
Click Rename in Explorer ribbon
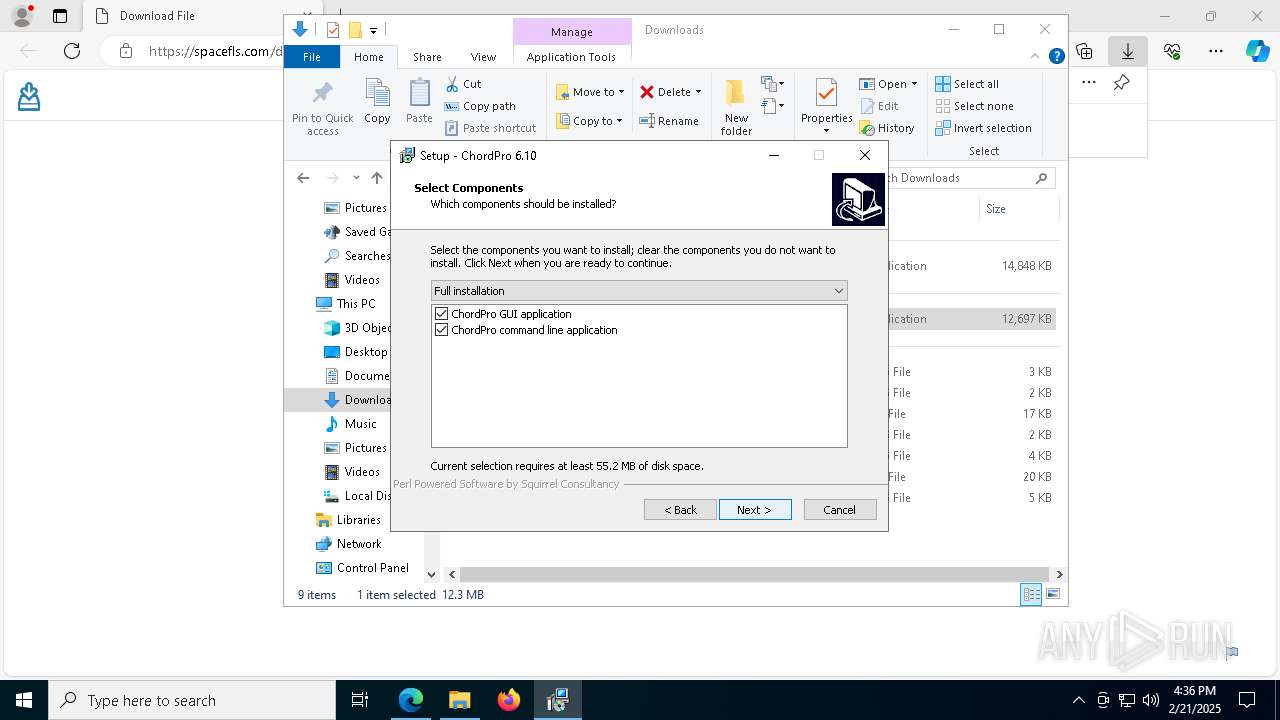click(x=669, y=121)
